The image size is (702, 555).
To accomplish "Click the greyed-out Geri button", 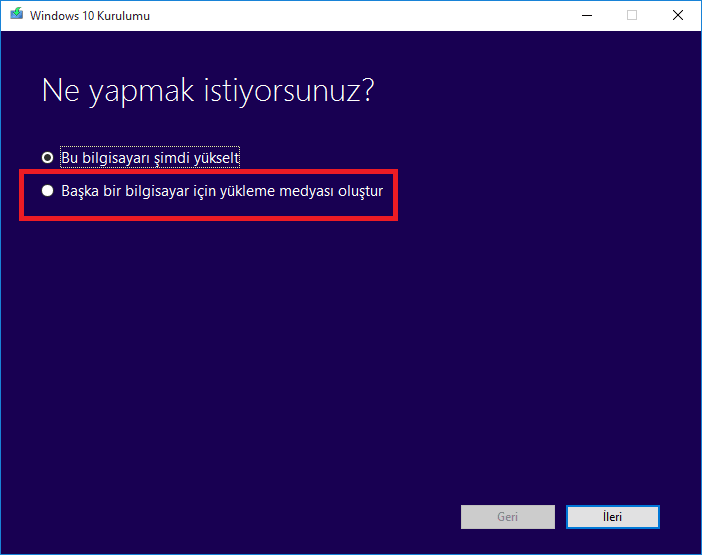I will 508,517.
